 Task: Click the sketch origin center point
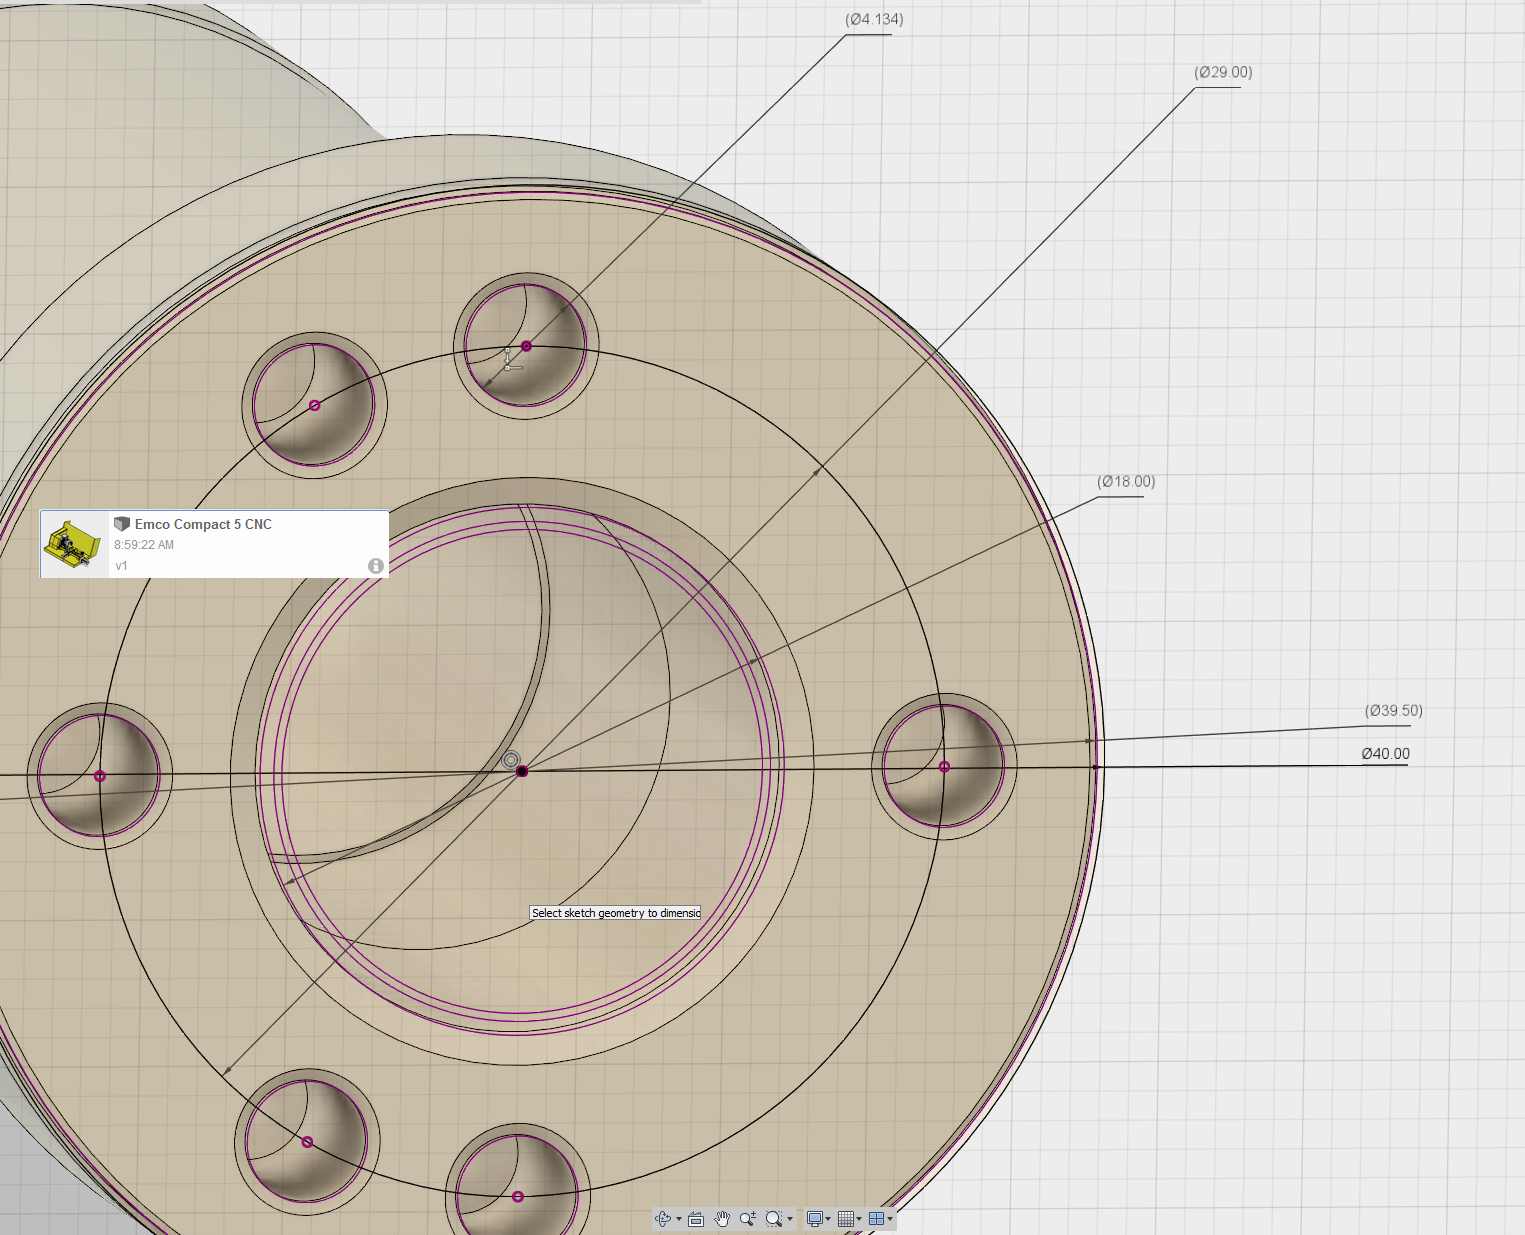[x=522, y=771]
